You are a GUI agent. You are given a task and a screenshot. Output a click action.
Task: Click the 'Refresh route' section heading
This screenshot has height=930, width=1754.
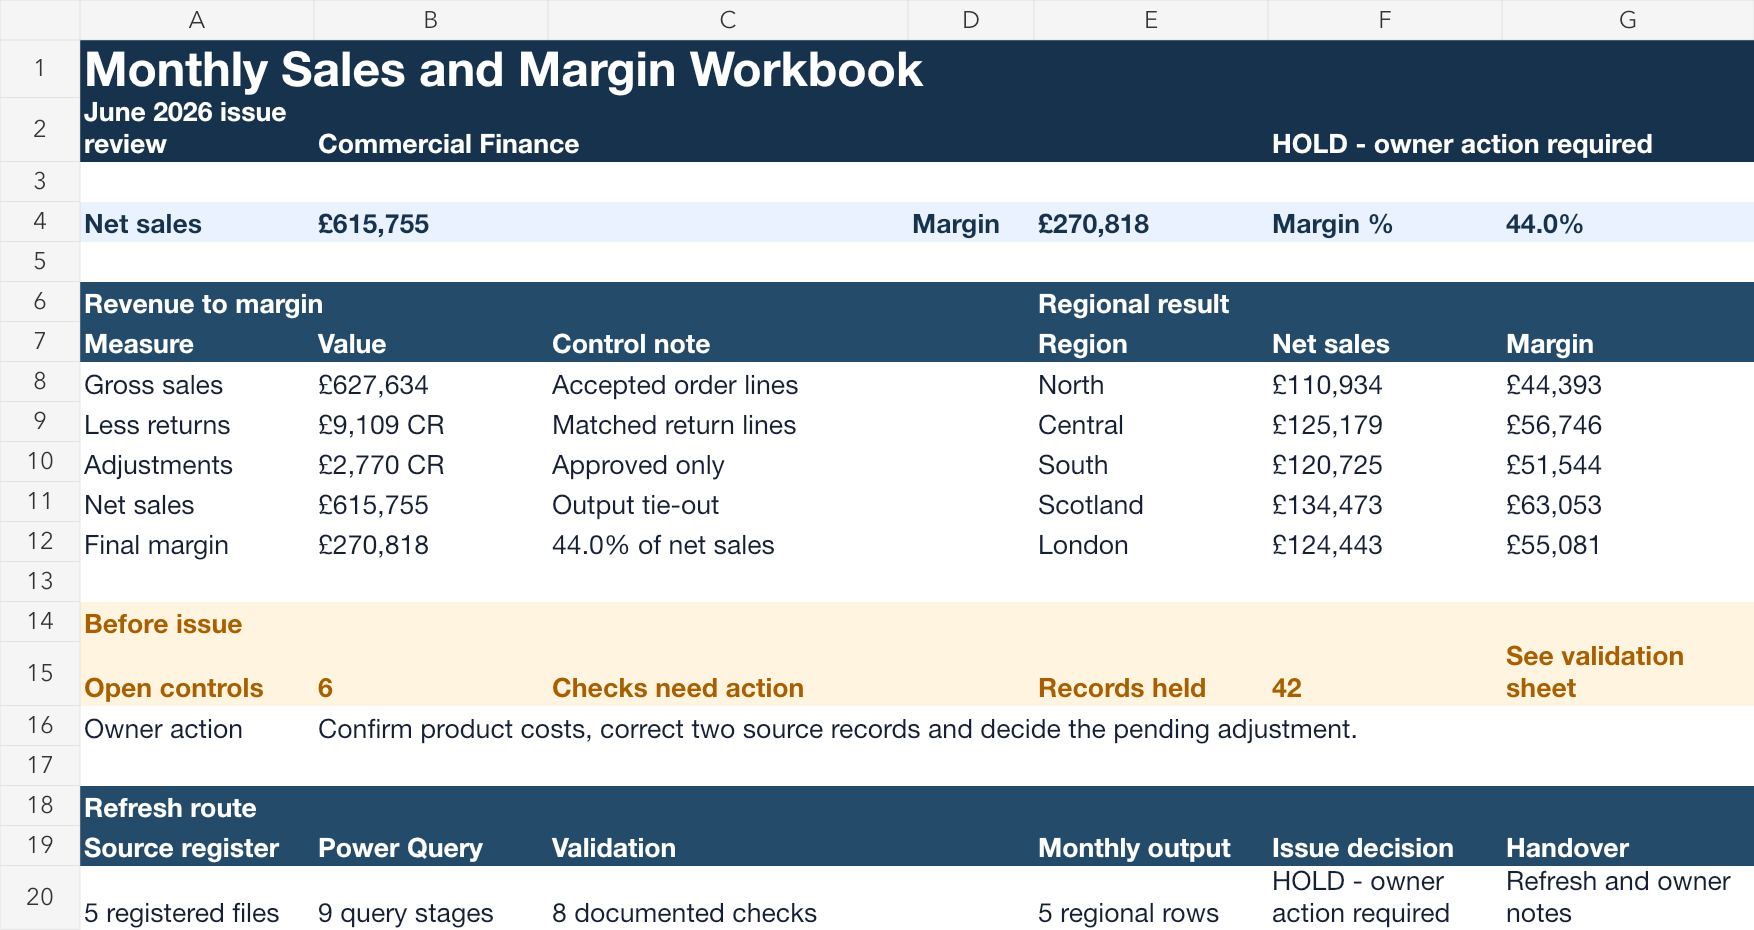click(x=170, y=808)
